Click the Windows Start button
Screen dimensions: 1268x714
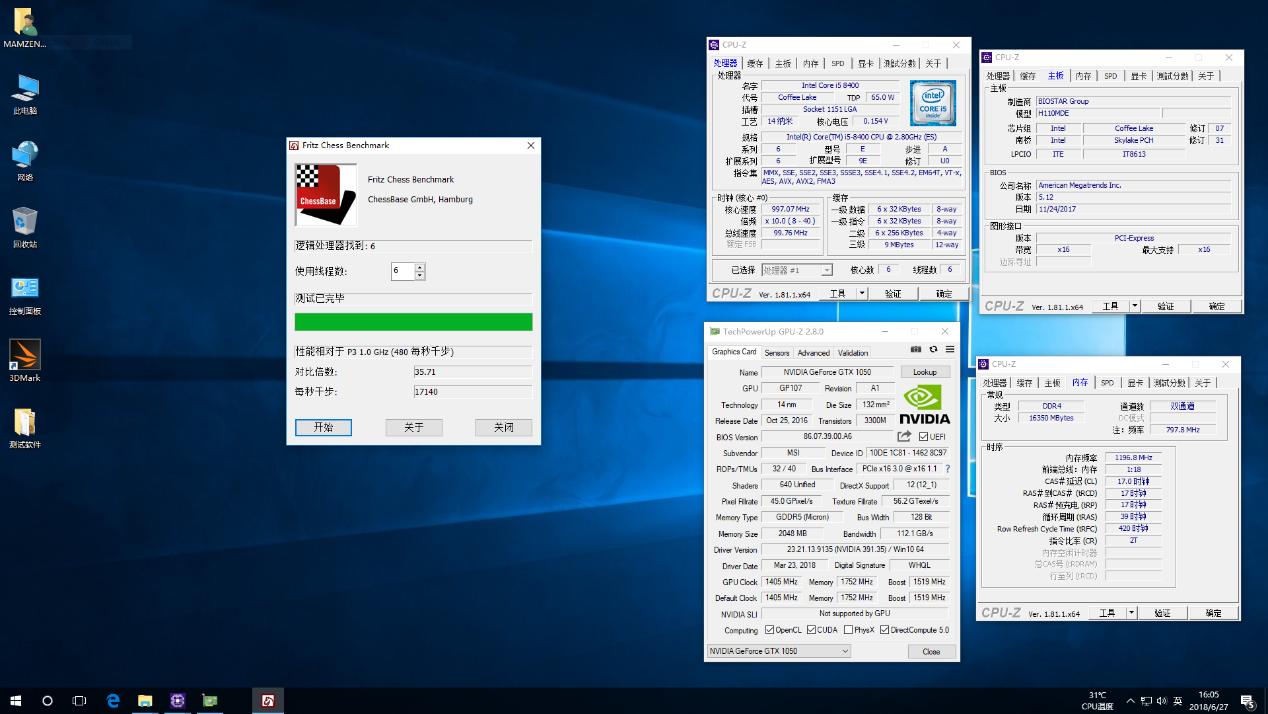(x=15, y=701)
